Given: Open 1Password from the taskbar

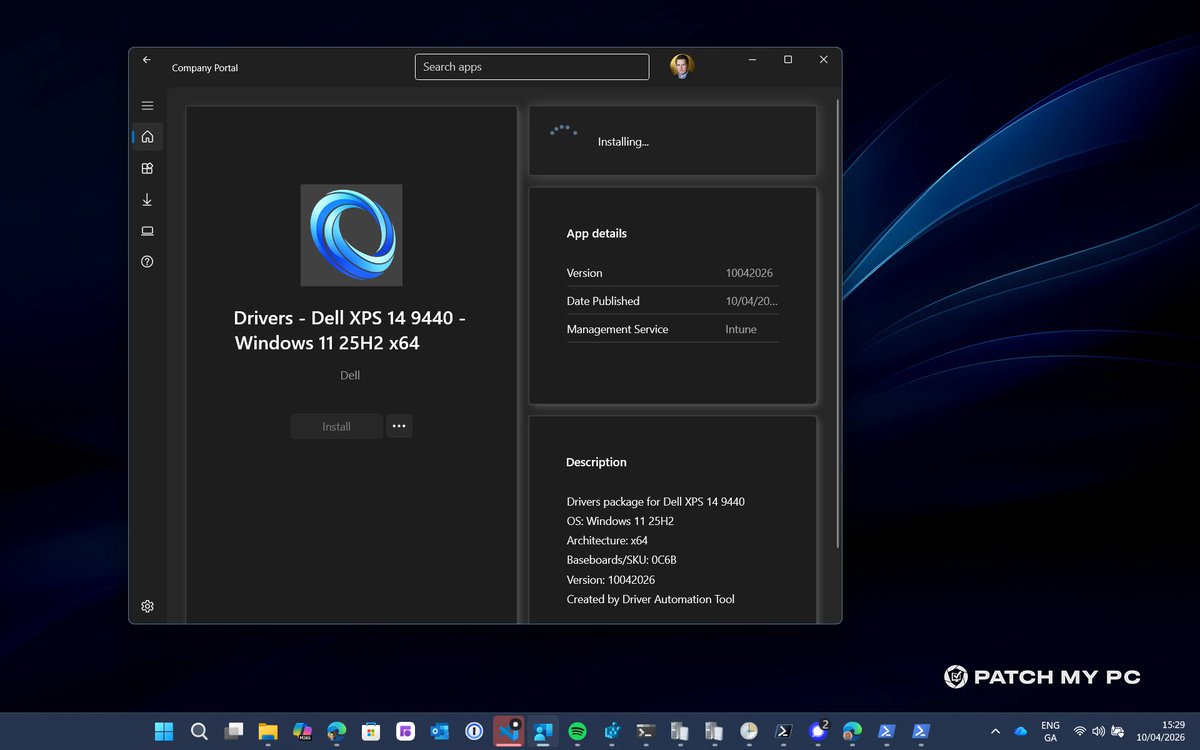Looking at the screenshot, I should click(x=474, y=731).
